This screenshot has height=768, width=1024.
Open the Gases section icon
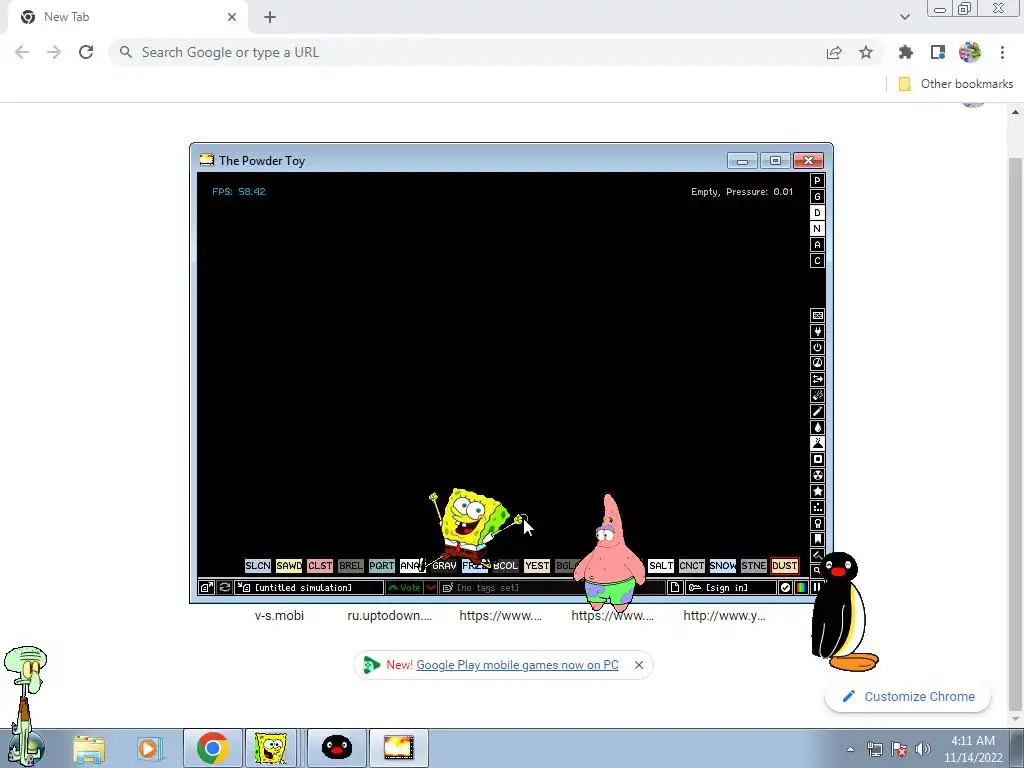pos(817,411)
